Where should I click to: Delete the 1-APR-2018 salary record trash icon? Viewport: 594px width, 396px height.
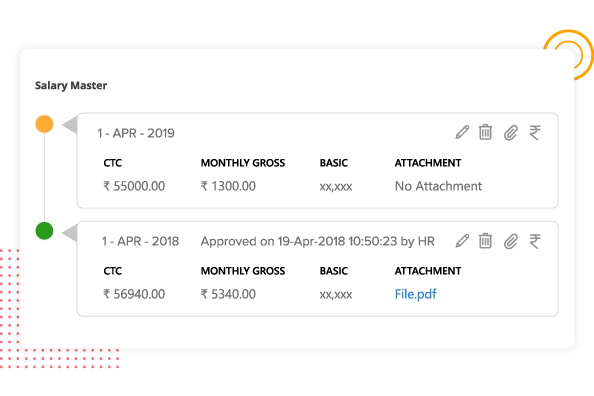pyautogui.click(x=485, y=241)
